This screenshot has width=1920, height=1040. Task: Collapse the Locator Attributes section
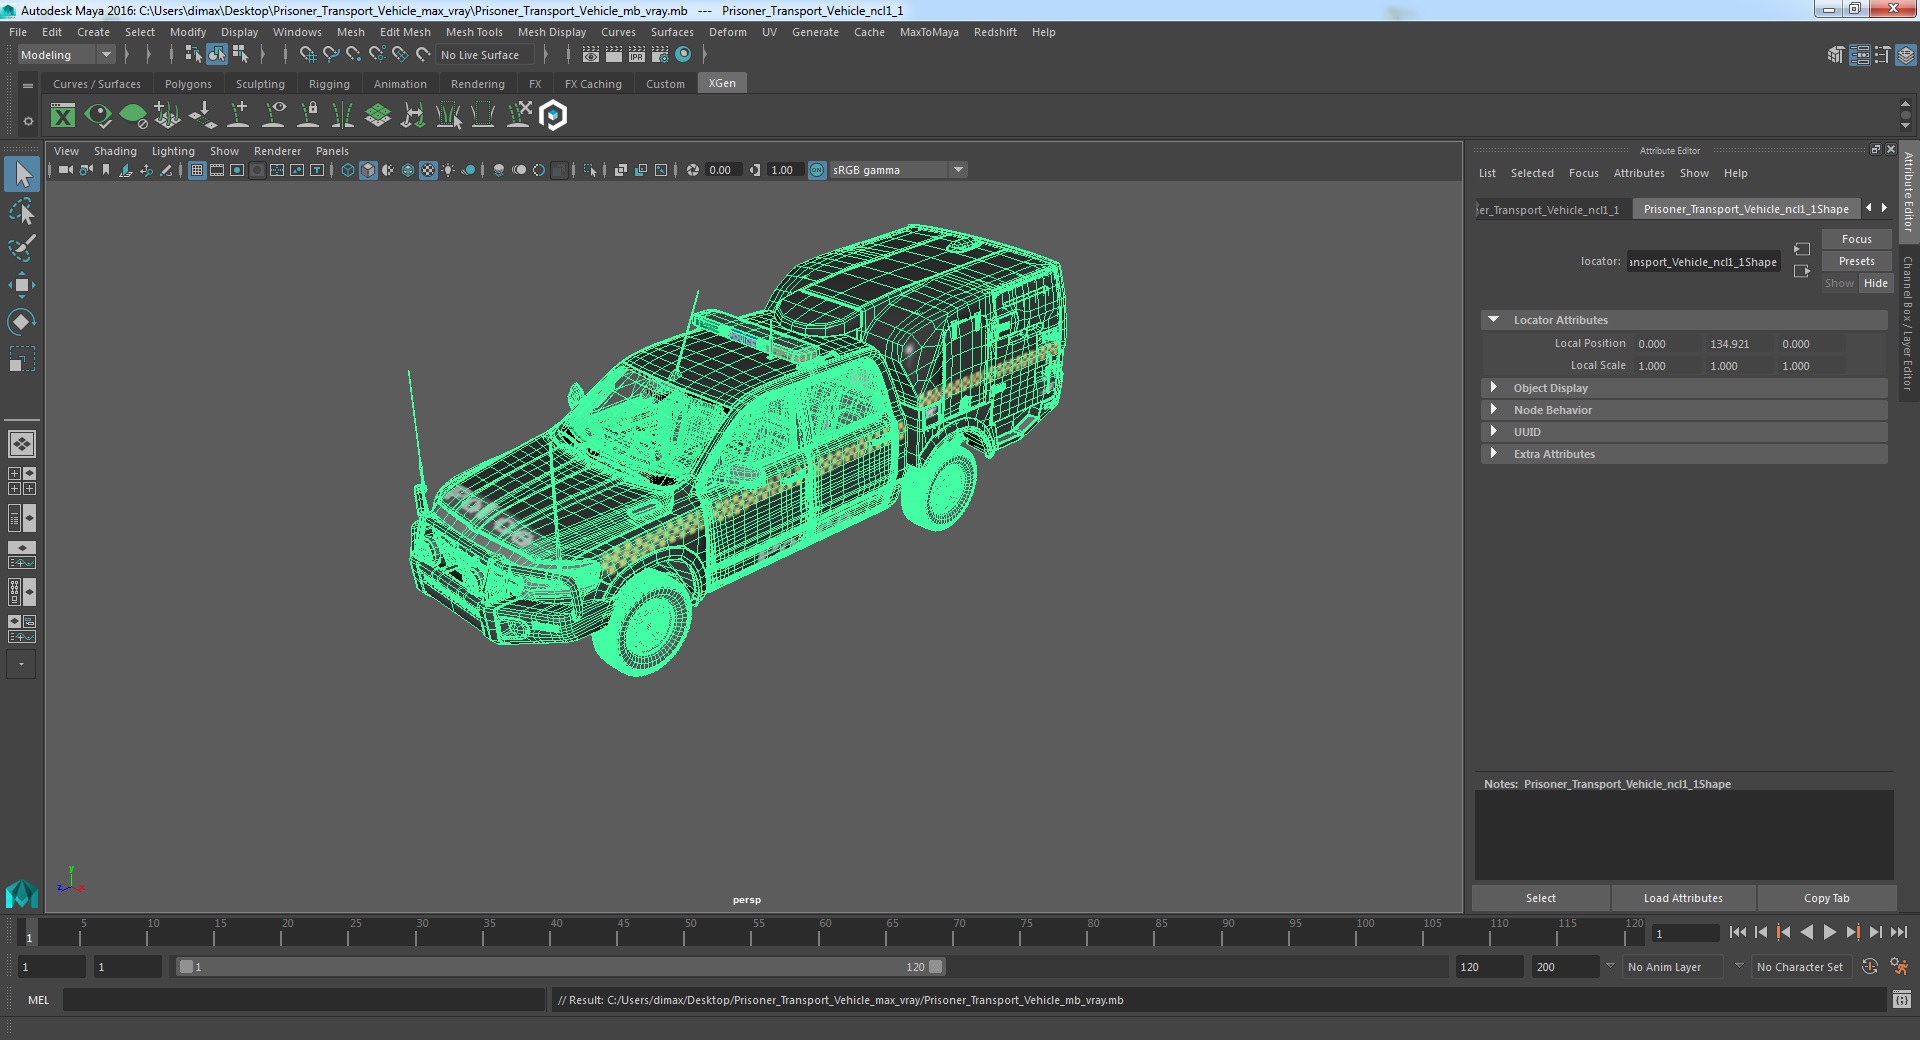point(1494,320)
